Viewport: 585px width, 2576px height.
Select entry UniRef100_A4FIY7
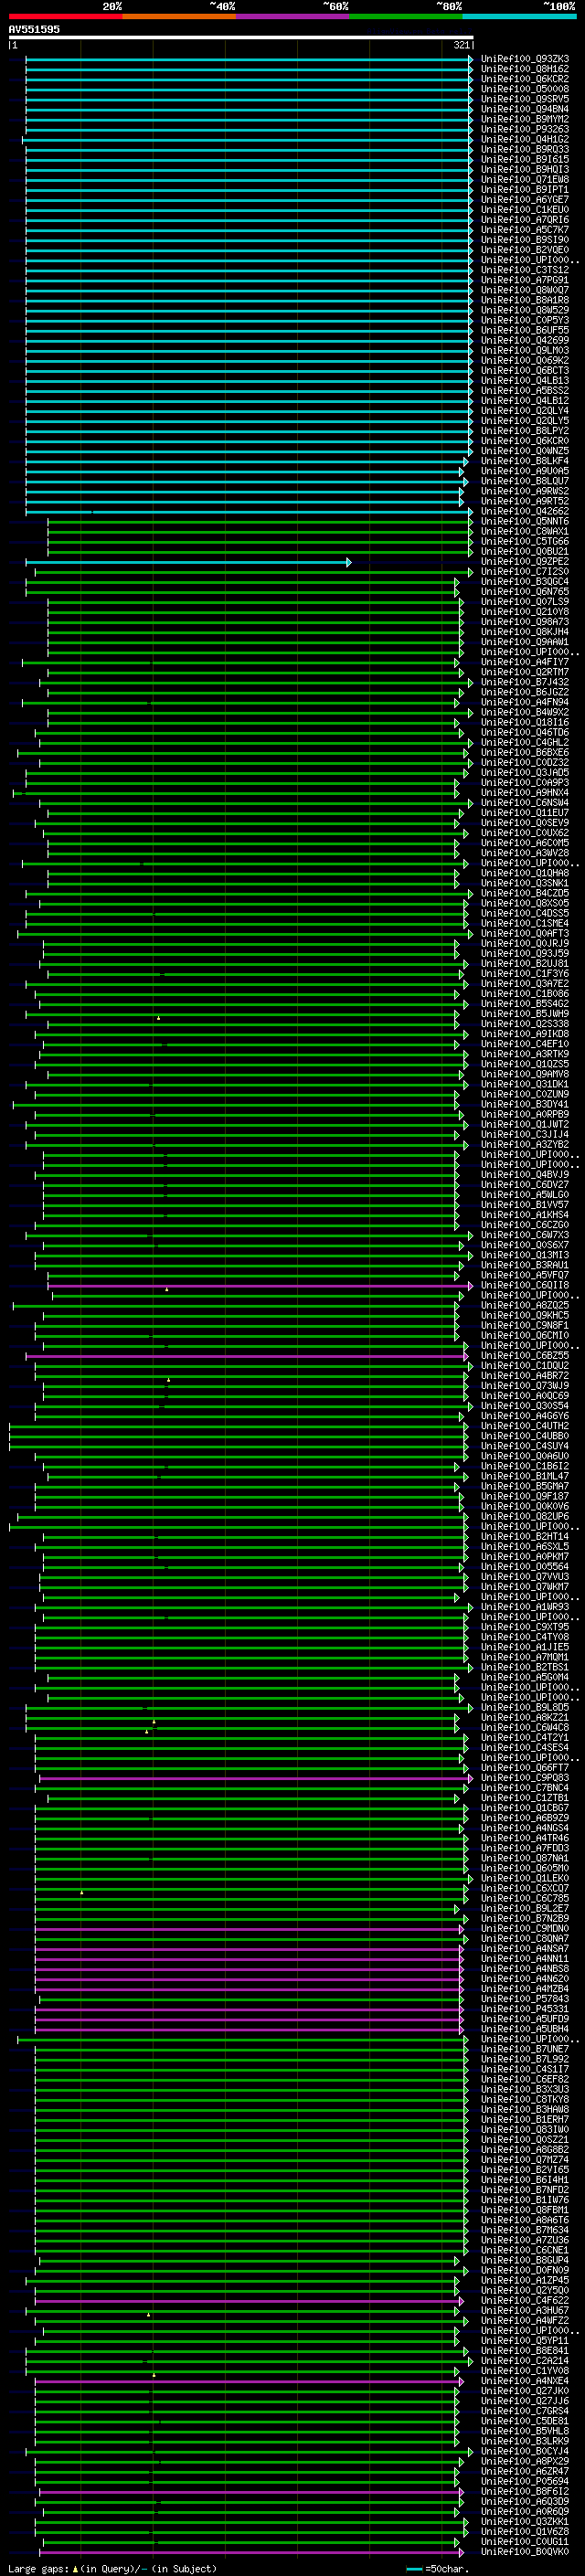point(525,662)
